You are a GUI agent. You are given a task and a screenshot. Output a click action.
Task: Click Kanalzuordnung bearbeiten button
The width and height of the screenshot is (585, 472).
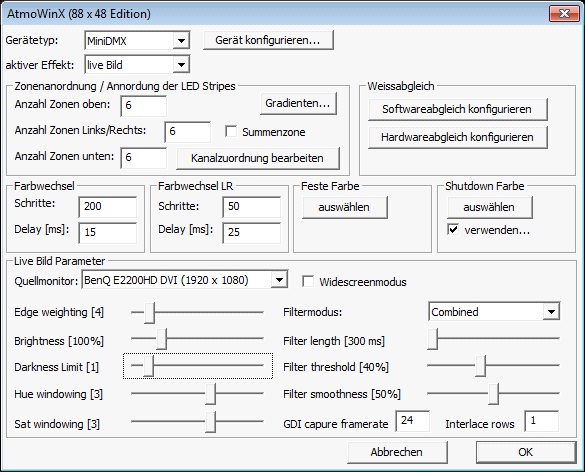[257, 158]
